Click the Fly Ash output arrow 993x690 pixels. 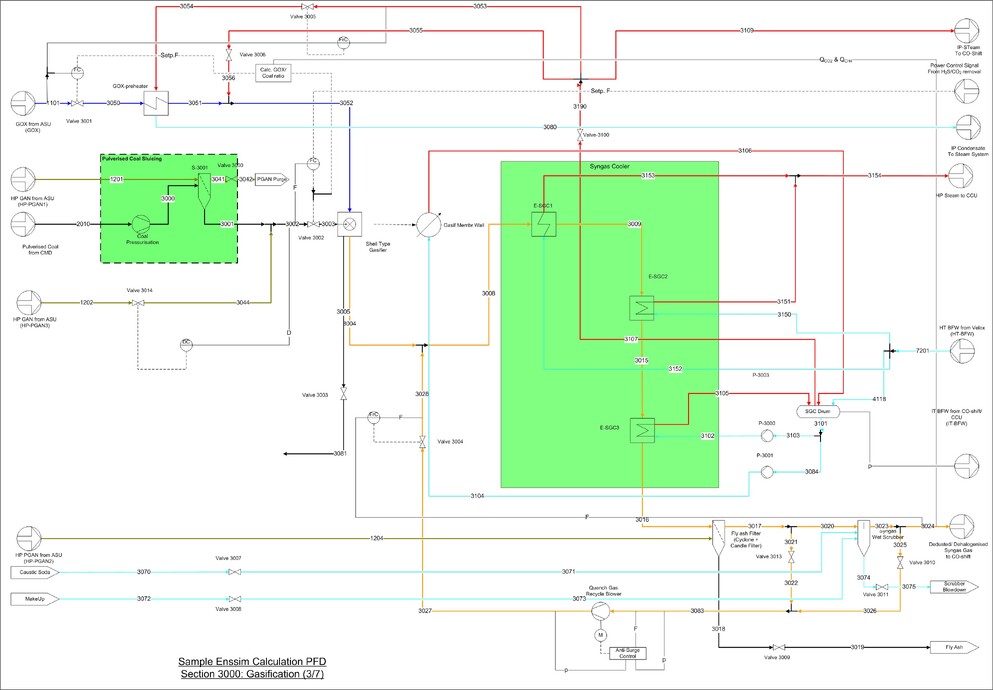click(954, 648)
